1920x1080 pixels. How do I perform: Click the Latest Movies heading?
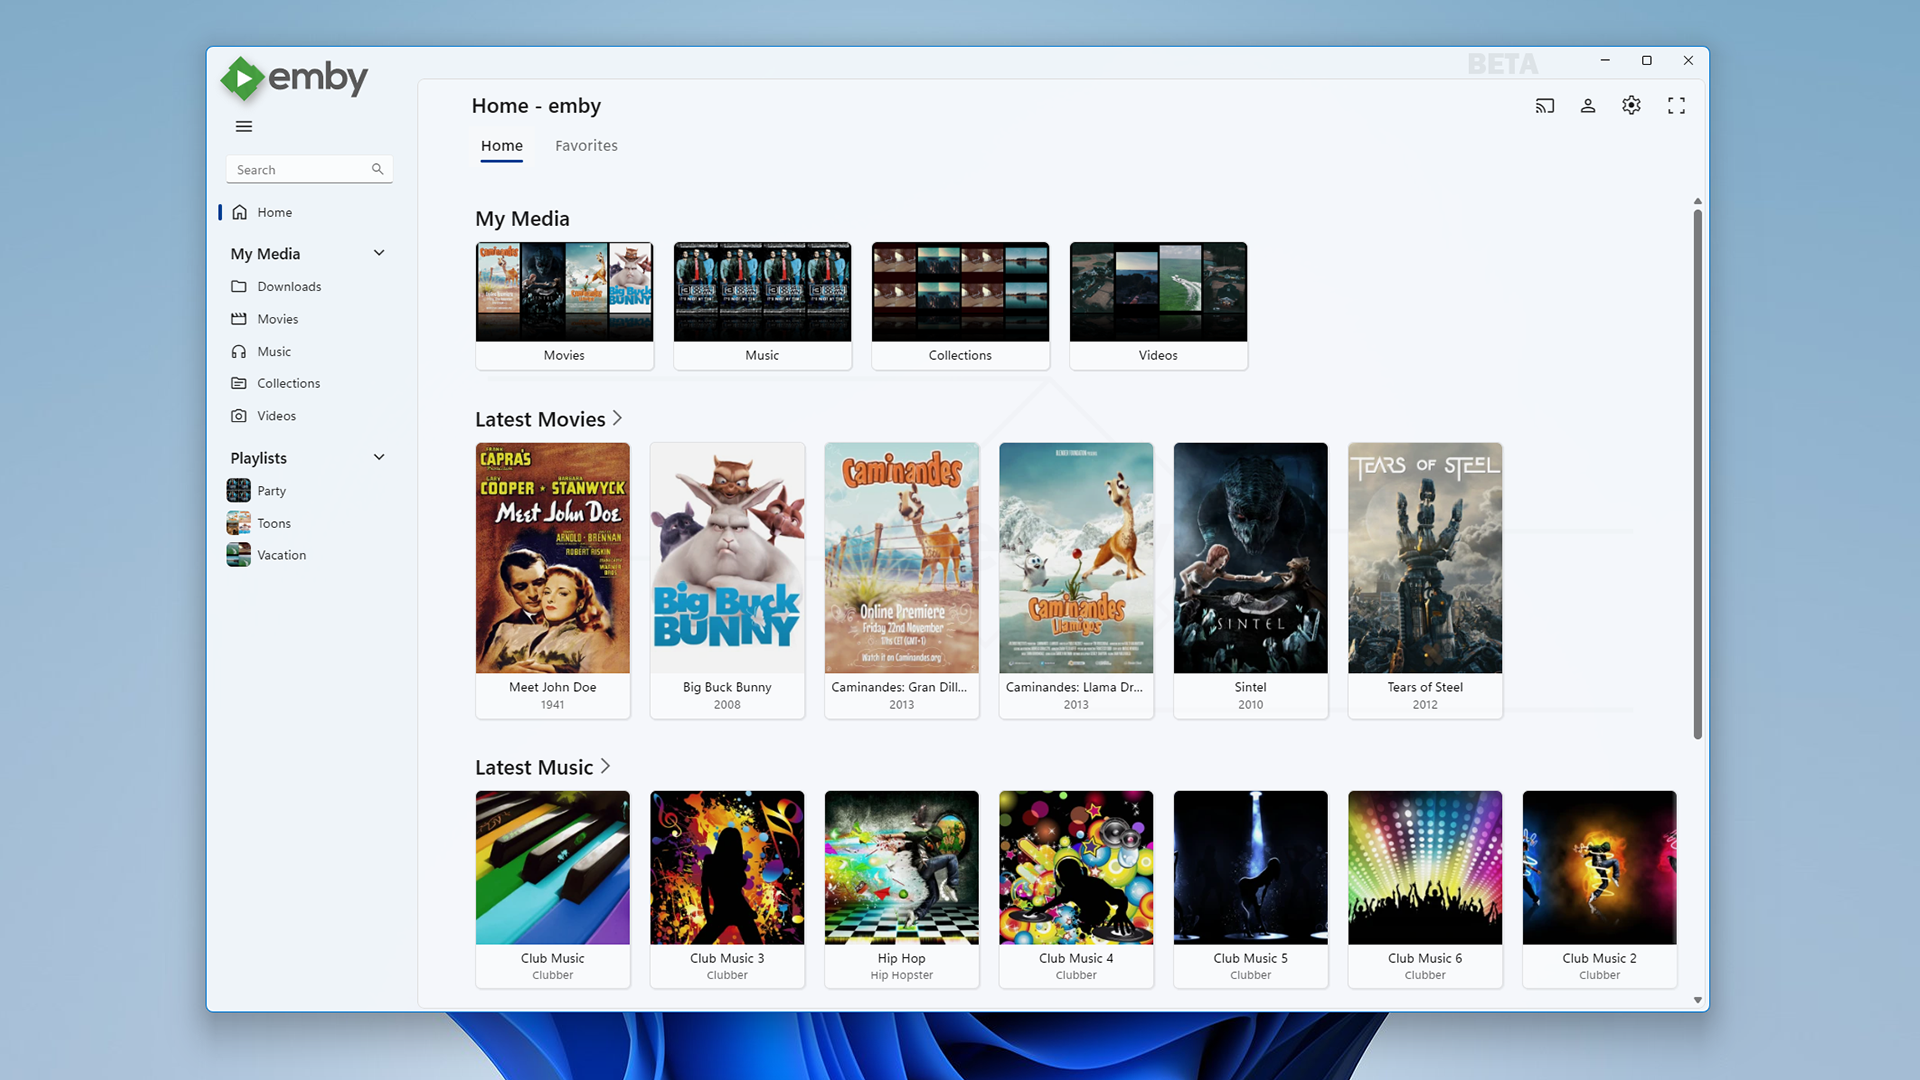(x=540, y=419)
